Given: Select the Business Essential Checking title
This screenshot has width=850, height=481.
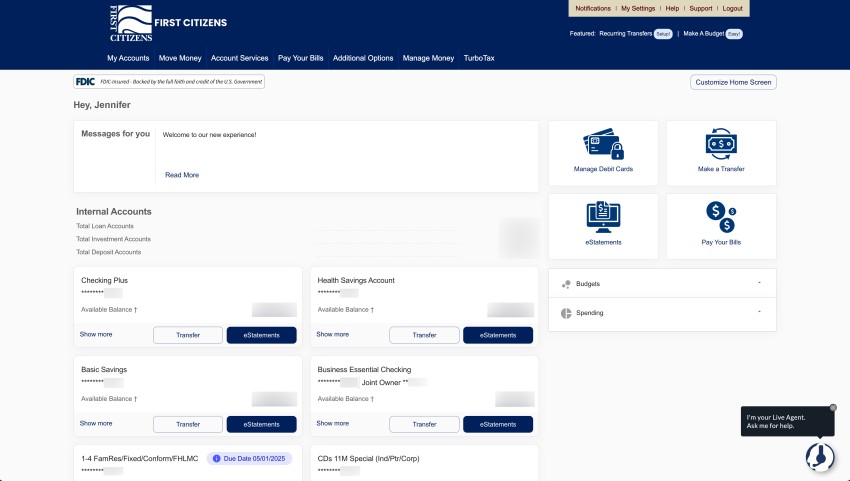Looking at the screenshot, I should (364, 369).
